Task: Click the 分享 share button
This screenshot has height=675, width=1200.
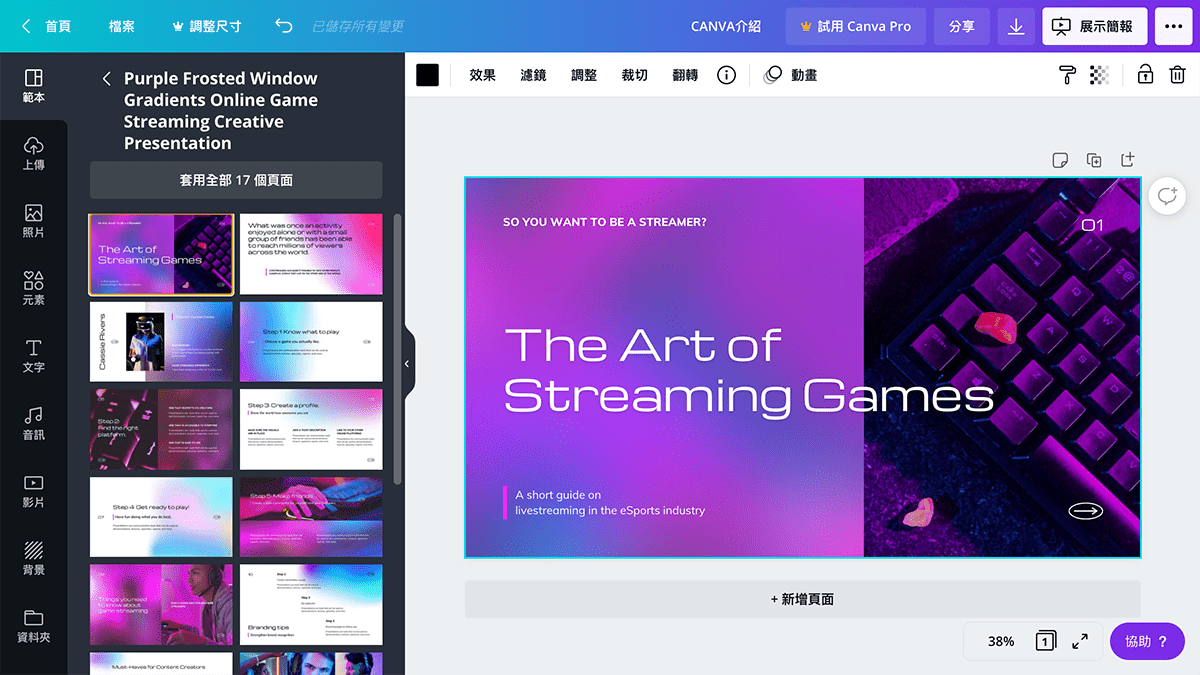Action: 961,27
